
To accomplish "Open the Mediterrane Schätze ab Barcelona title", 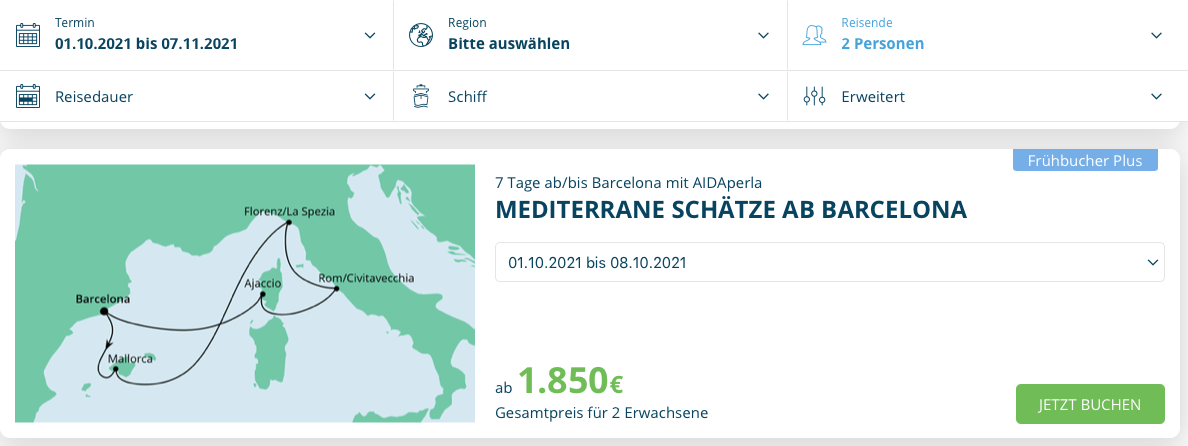I will (x=731, y=211).
